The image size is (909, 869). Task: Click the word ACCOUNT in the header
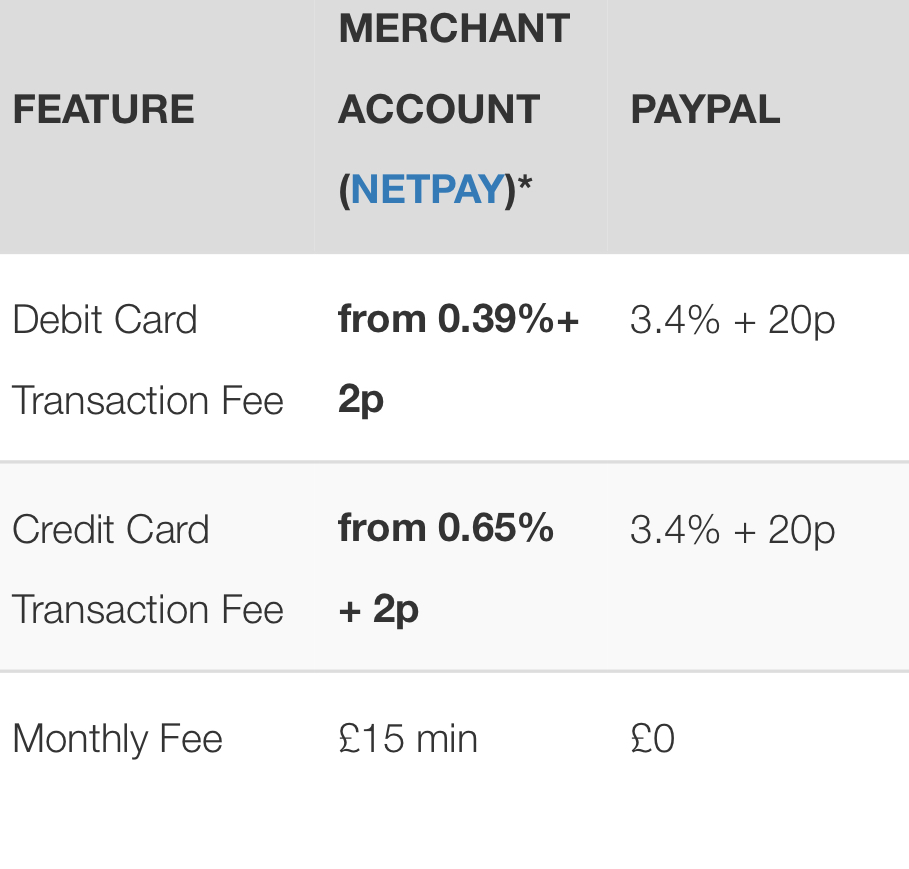tap(439, 109)
